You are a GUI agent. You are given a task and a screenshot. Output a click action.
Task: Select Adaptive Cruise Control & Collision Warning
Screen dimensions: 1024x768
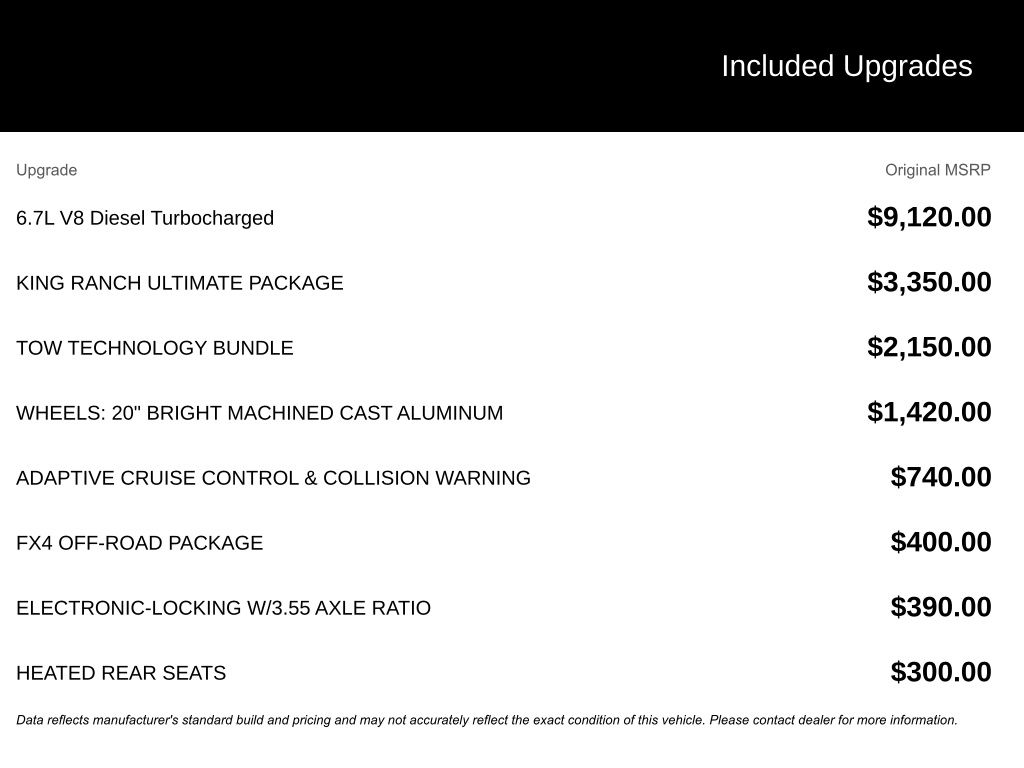point(273,478)
